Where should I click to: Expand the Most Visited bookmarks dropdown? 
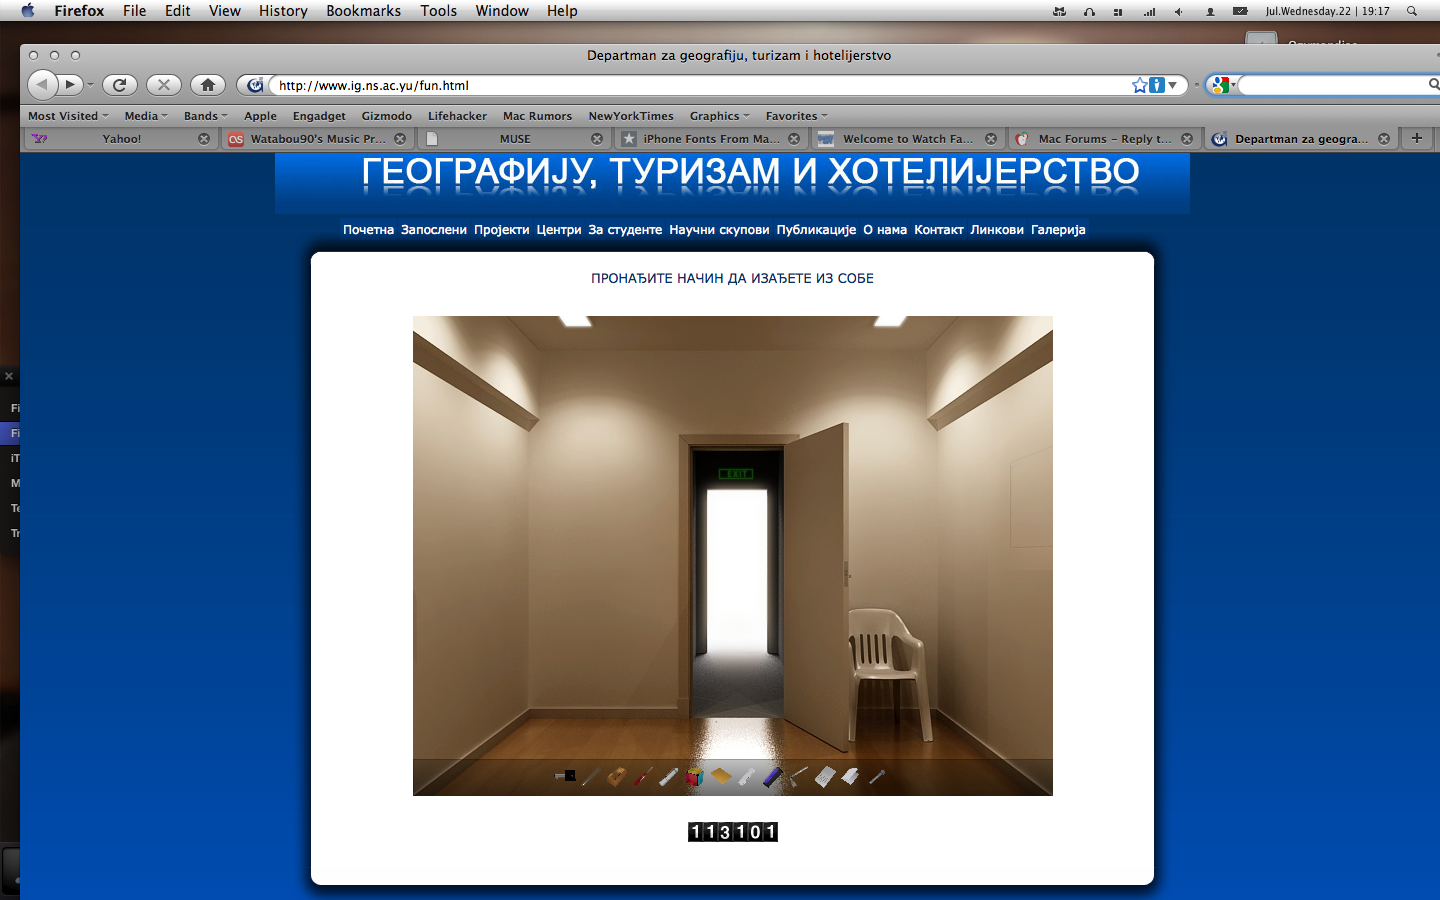(x=68, y=116)
